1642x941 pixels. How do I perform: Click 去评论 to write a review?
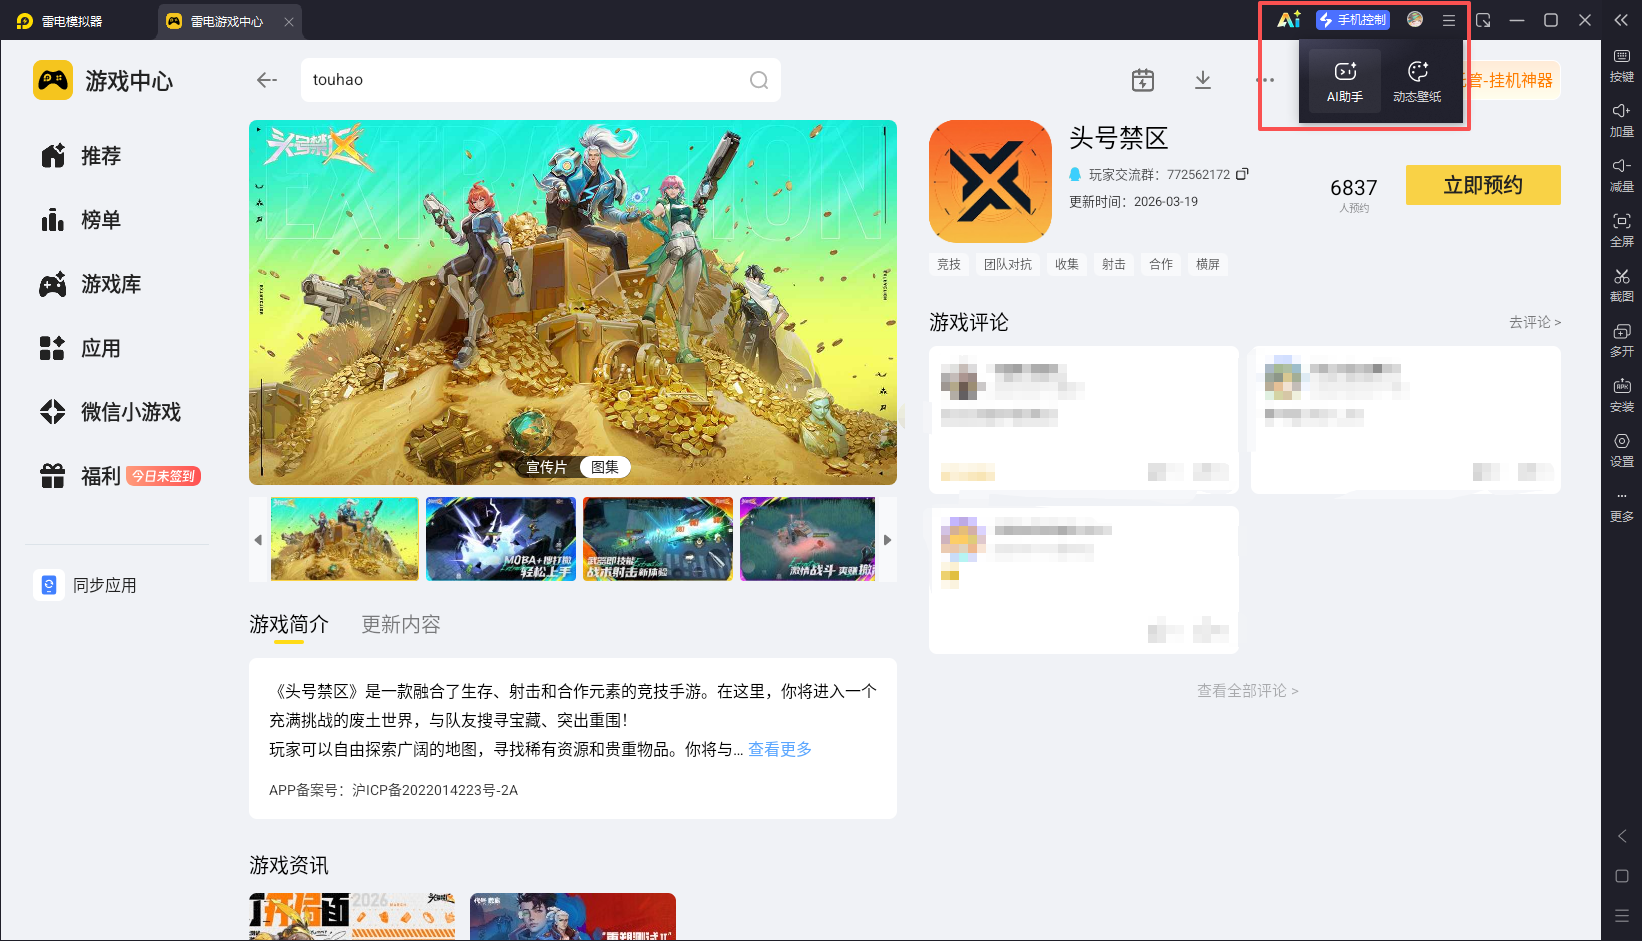pos(1535,322)
